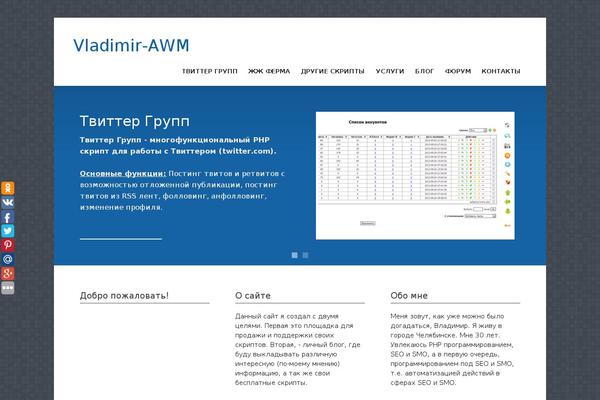
Task: Select the second slider pagination dot
Action: 305,255
